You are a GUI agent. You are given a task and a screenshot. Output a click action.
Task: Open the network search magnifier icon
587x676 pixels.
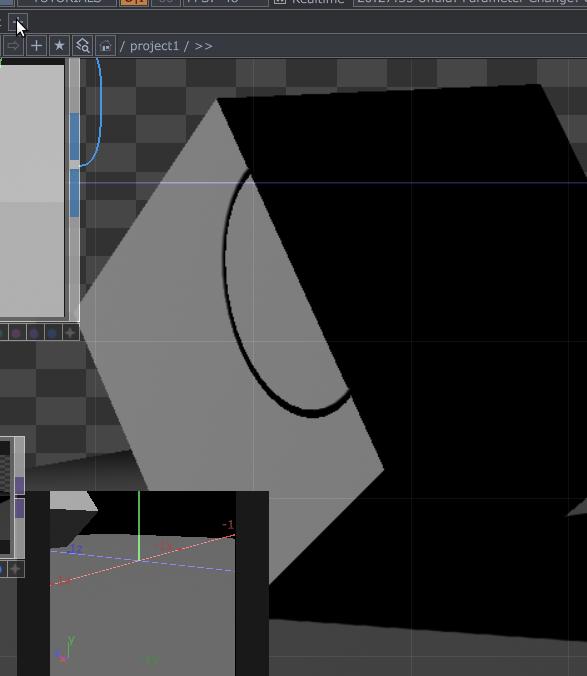(82, 46)
